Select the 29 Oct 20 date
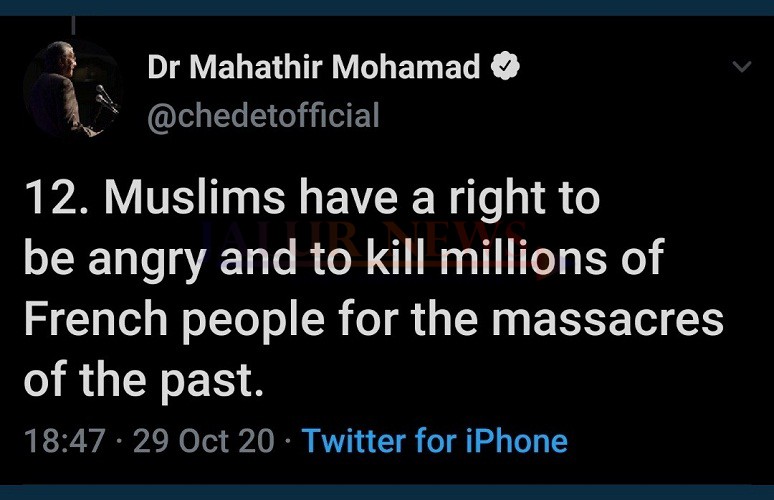 [x=203, y=440]
